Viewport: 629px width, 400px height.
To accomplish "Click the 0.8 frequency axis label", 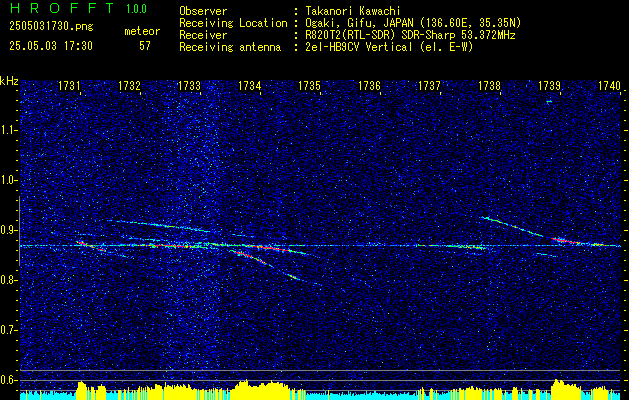I will tap(9, 280).
